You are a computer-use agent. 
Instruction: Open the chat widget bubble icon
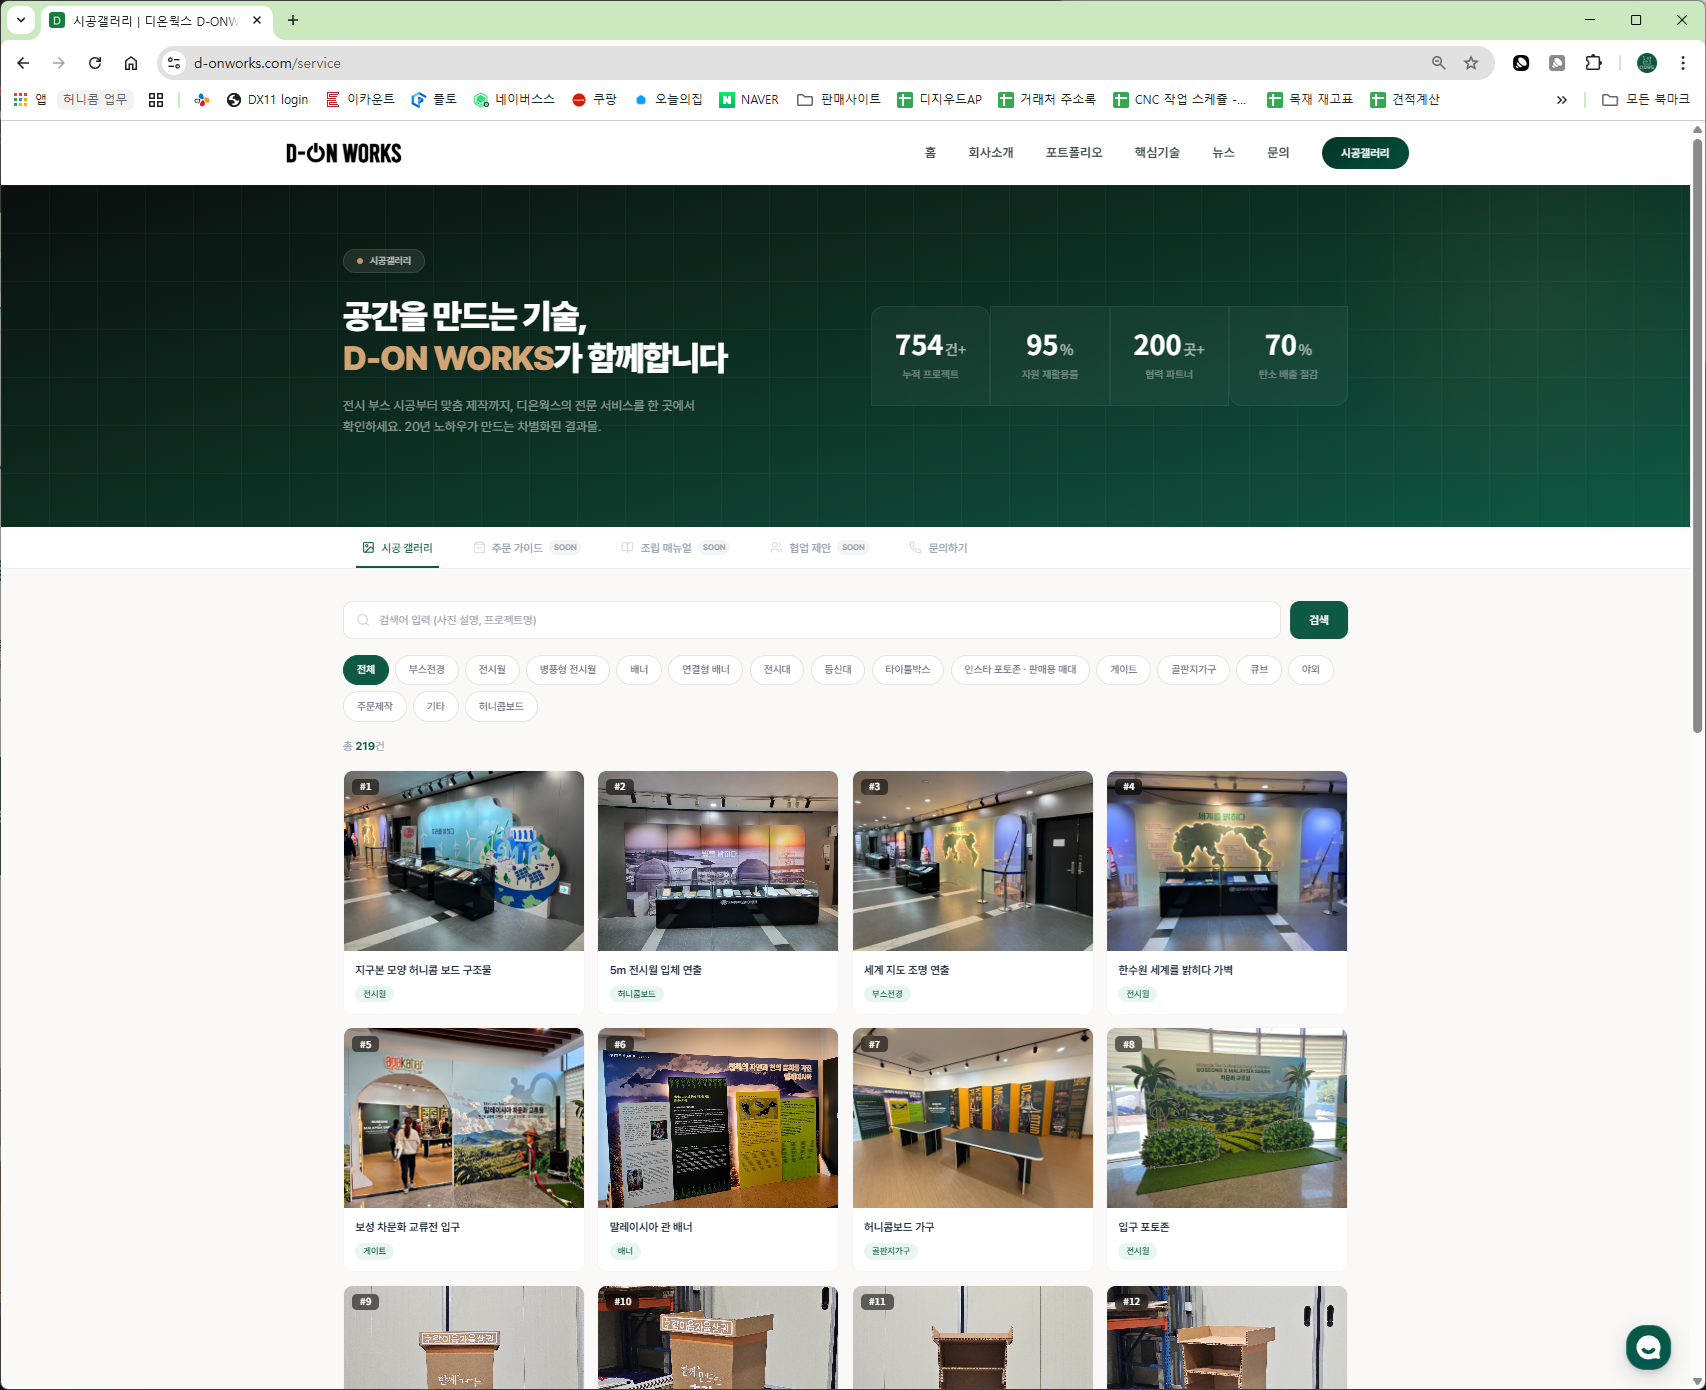[1648, 1347]
